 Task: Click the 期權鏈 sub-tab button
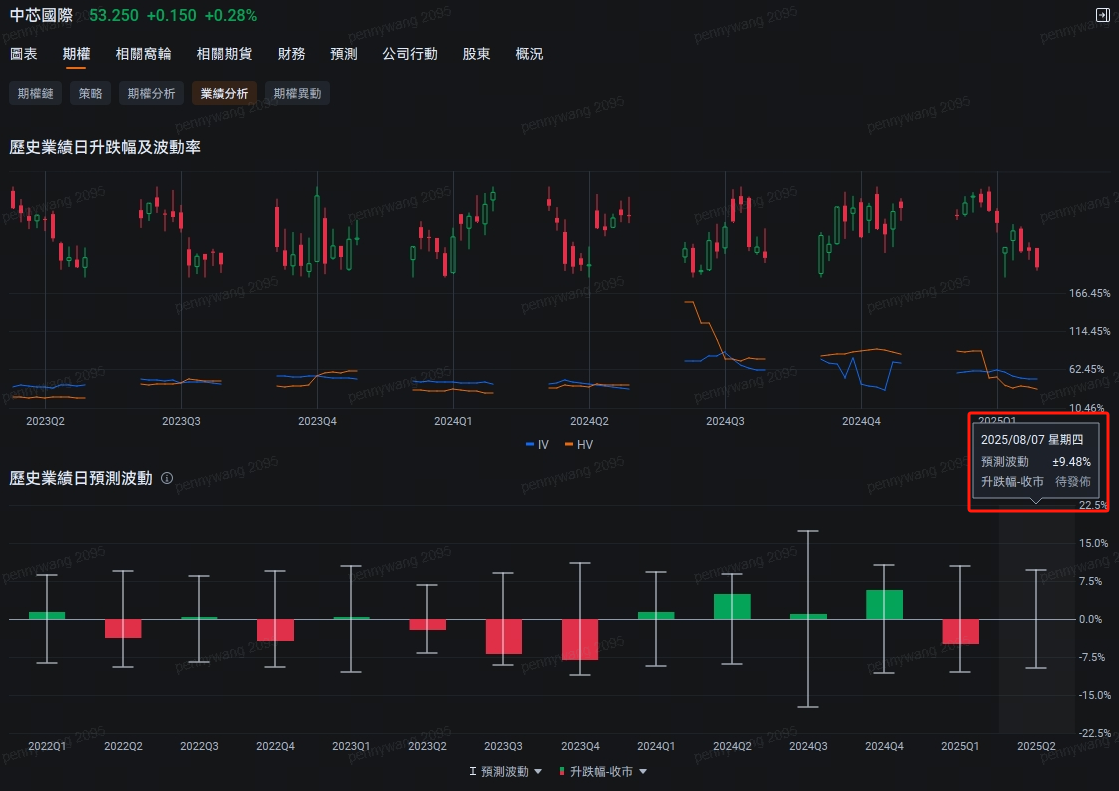pos(35,93)
